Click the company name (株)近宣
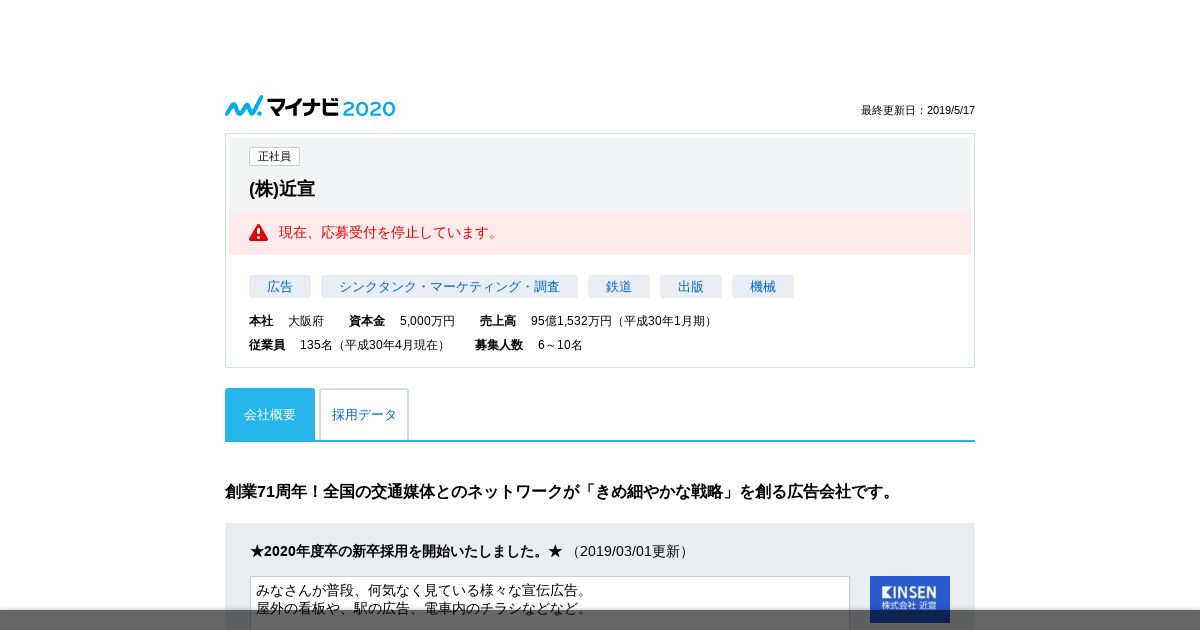 pyautogui.click(x=282, y=189)
